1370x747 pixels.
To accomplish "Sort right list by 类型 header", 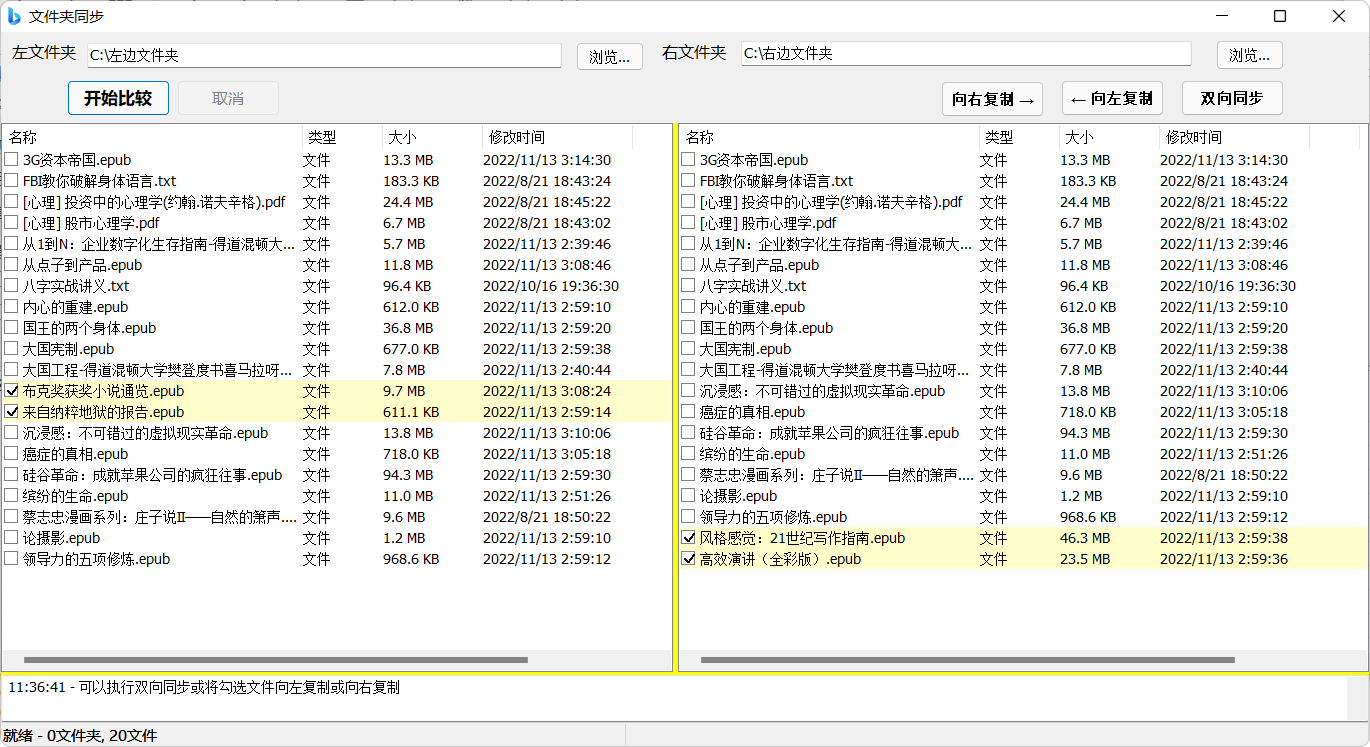I will (x=998, y=137).
